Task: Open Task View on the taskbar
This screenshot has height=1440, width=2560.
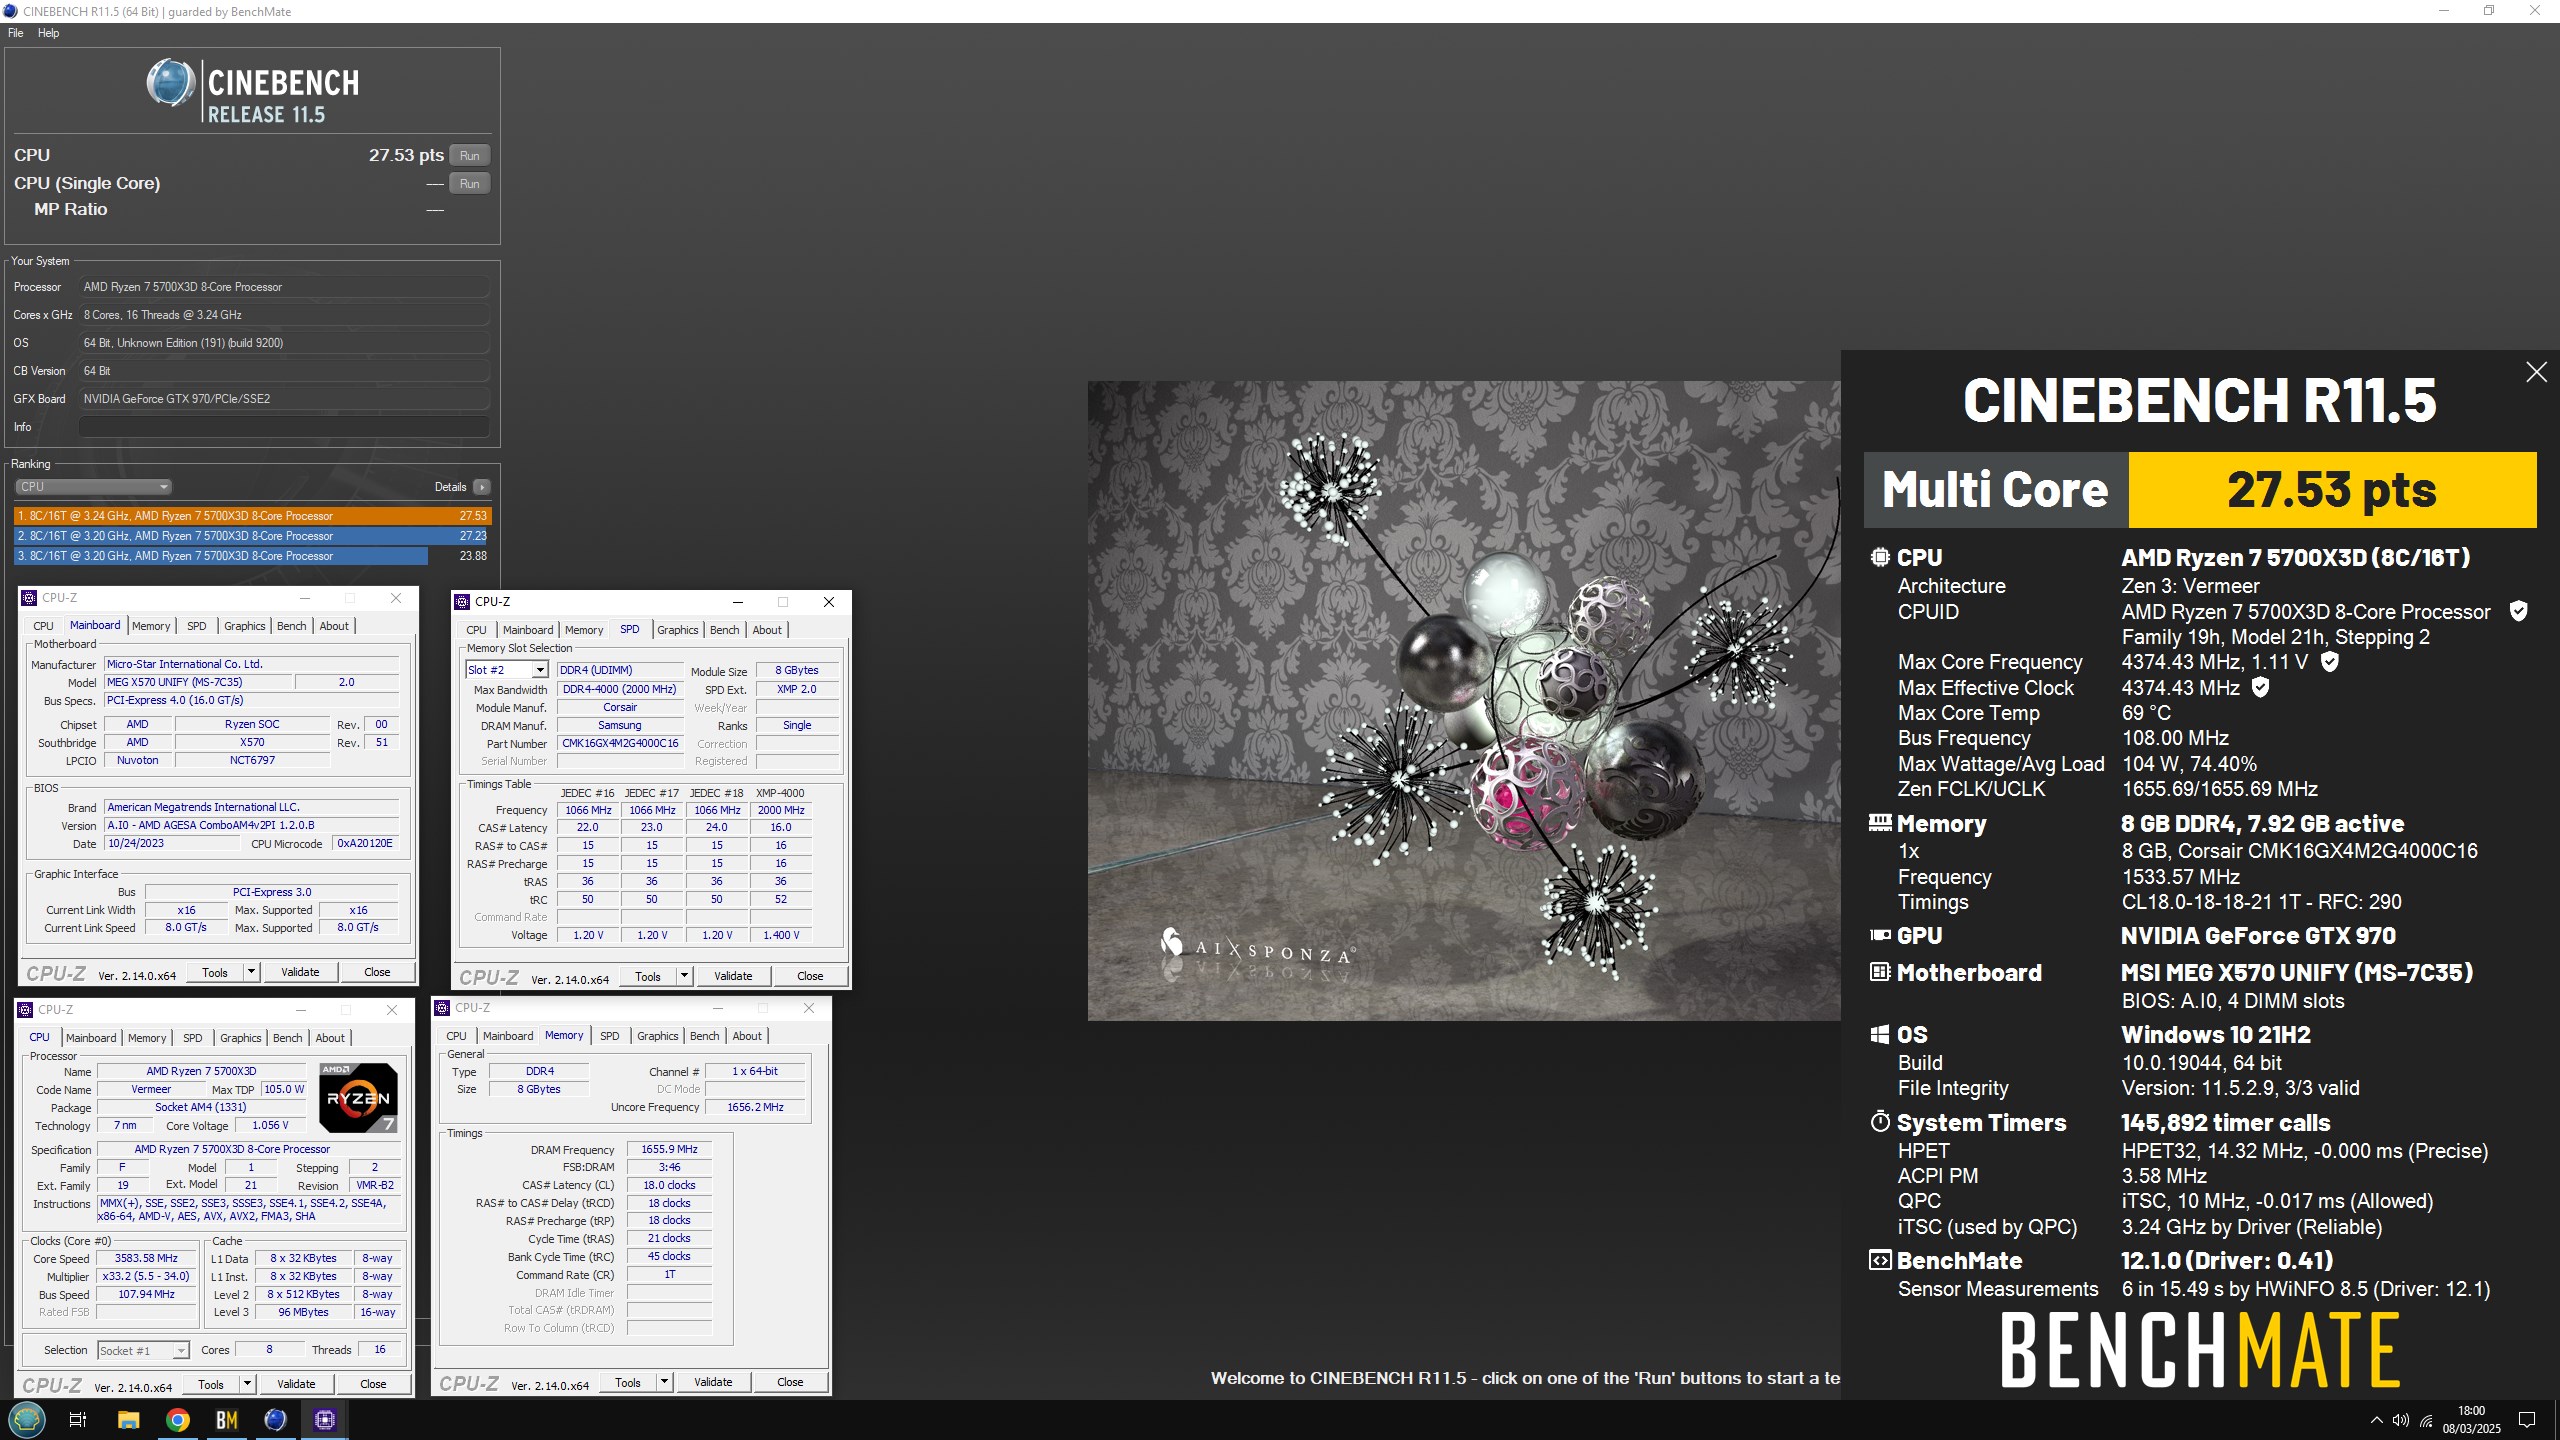Action: (x=77, y=1419)
